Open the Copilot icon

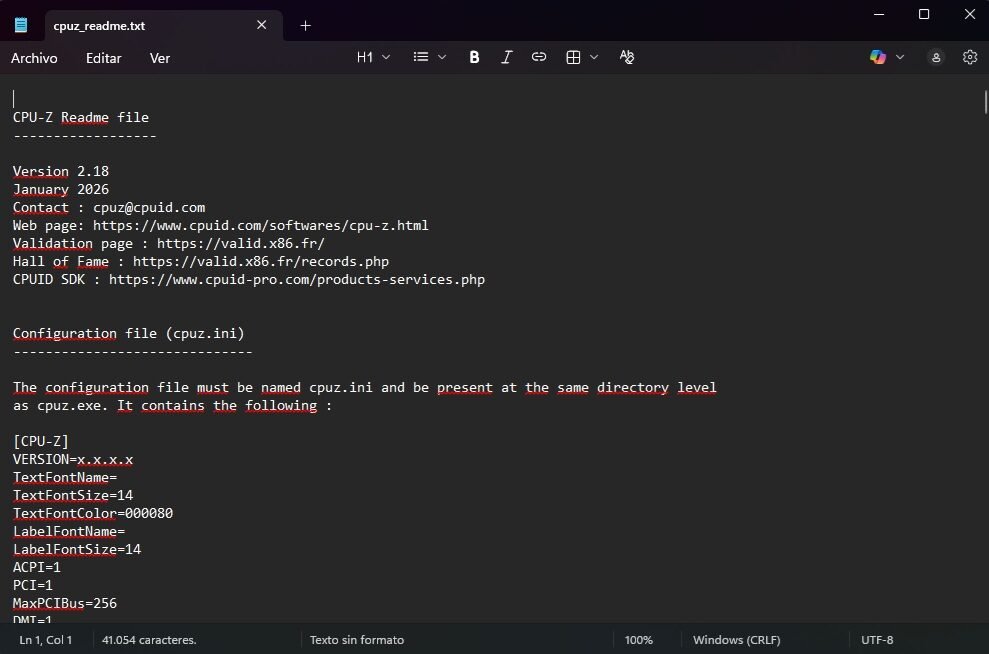(x=878, y=58)
